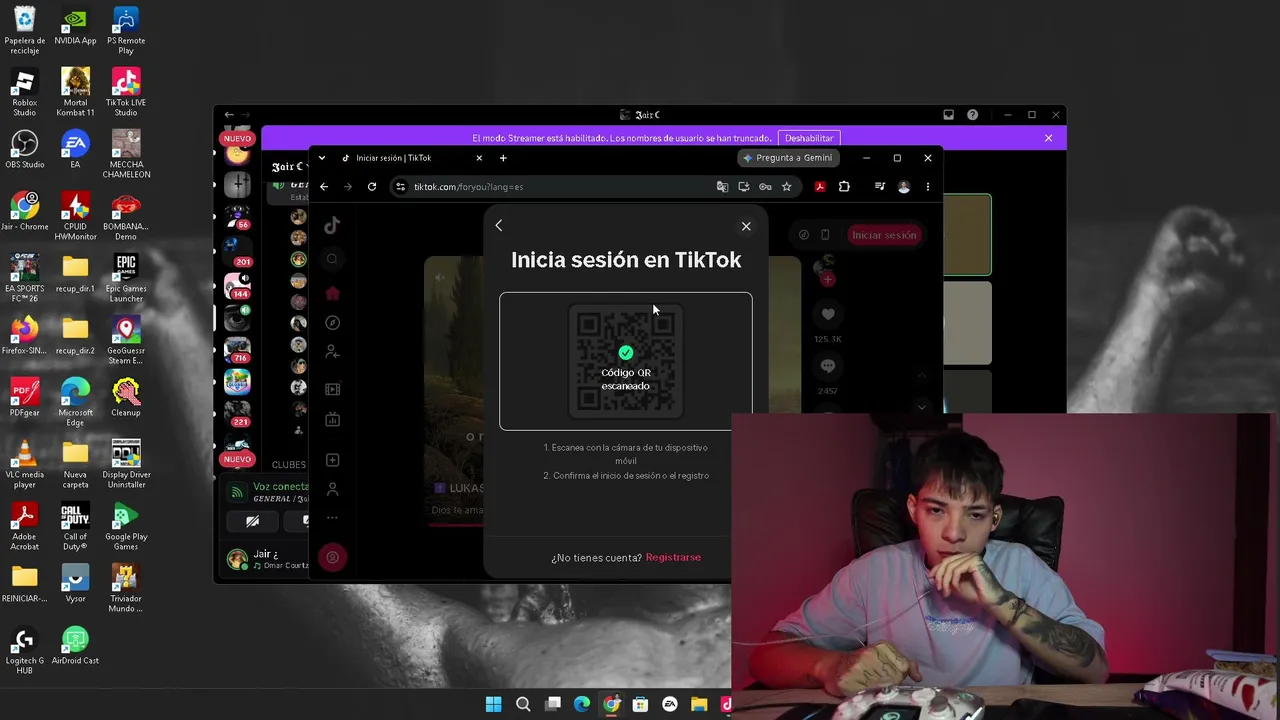Open Logitech G HUB desktop shortcut

point(24,650)
